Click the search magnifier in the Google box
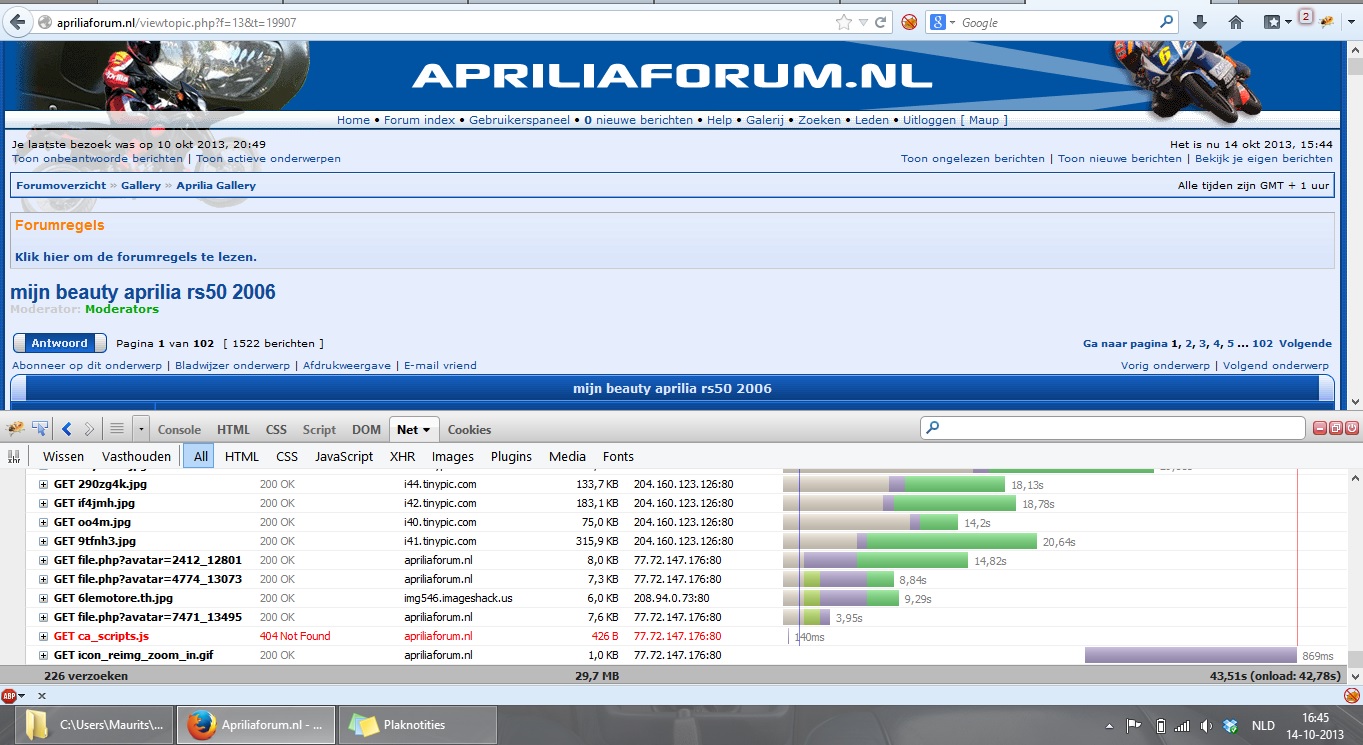Viewport: 1363px width, 745px height. click(1167, 22)
